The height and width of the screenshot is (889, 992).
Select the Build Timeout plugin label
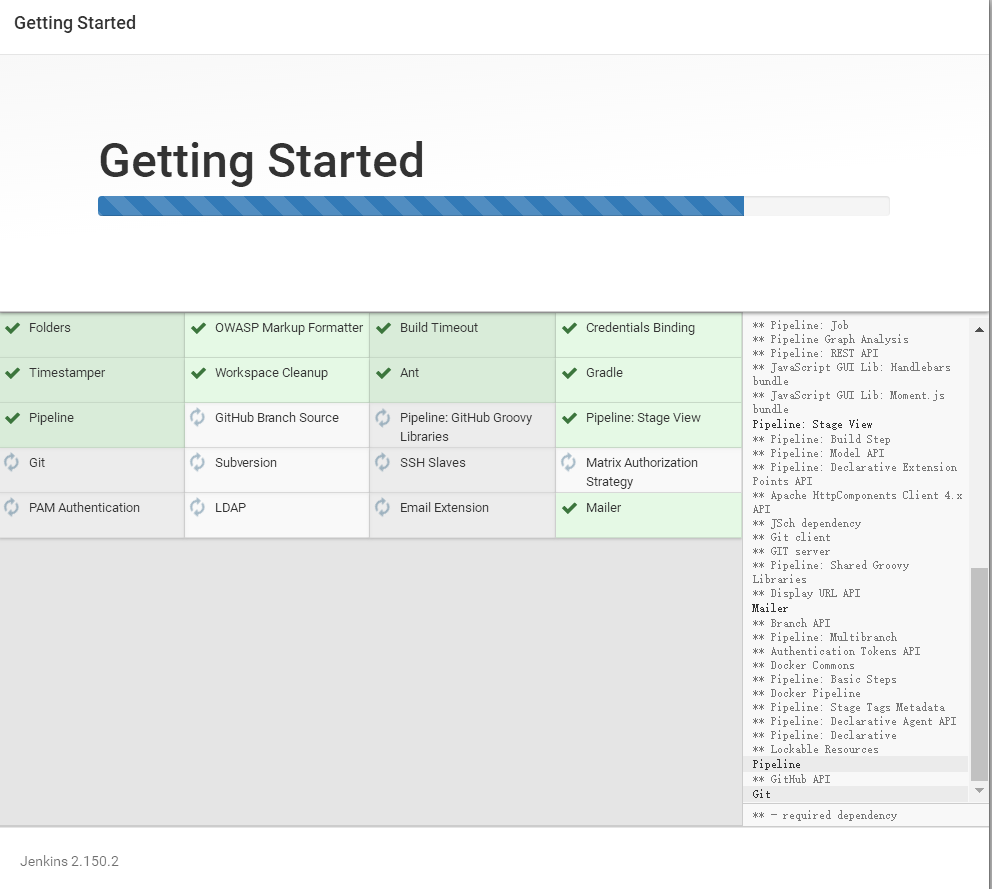(x=439, y=328)
